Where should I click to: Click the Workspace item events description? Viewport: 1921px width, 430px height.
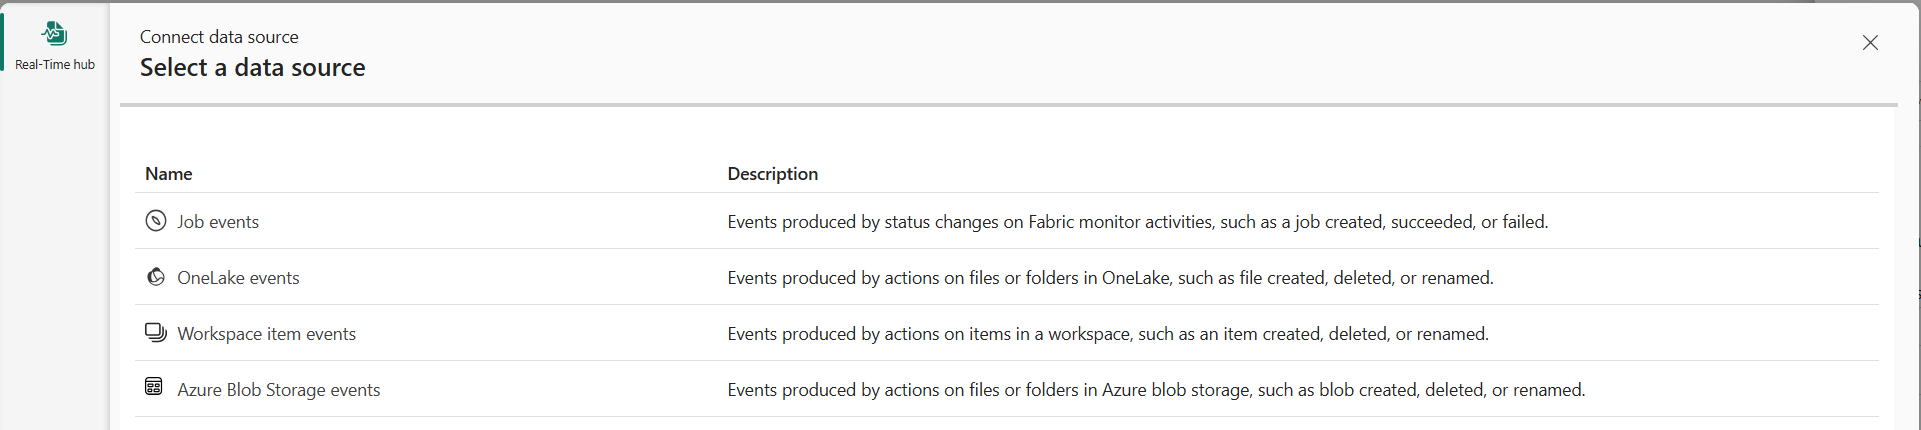pyautogui.click(x=1107, y=334)
